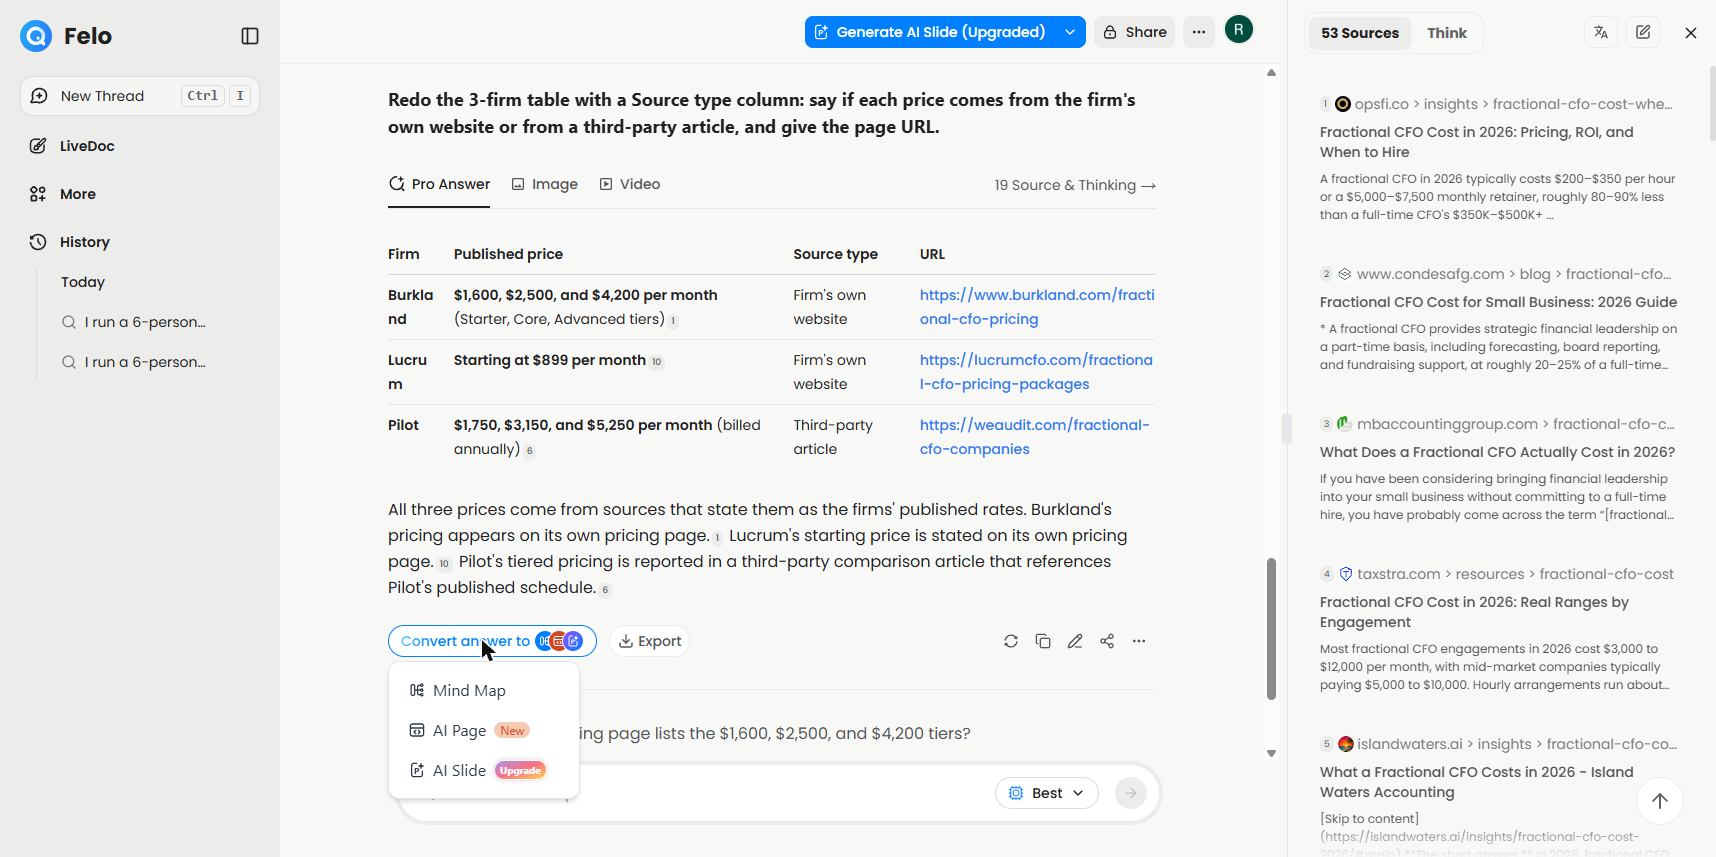This screenshot has width=1716, height=857.
Task: Open the user avatar R menu
Action: [1239, 30]
